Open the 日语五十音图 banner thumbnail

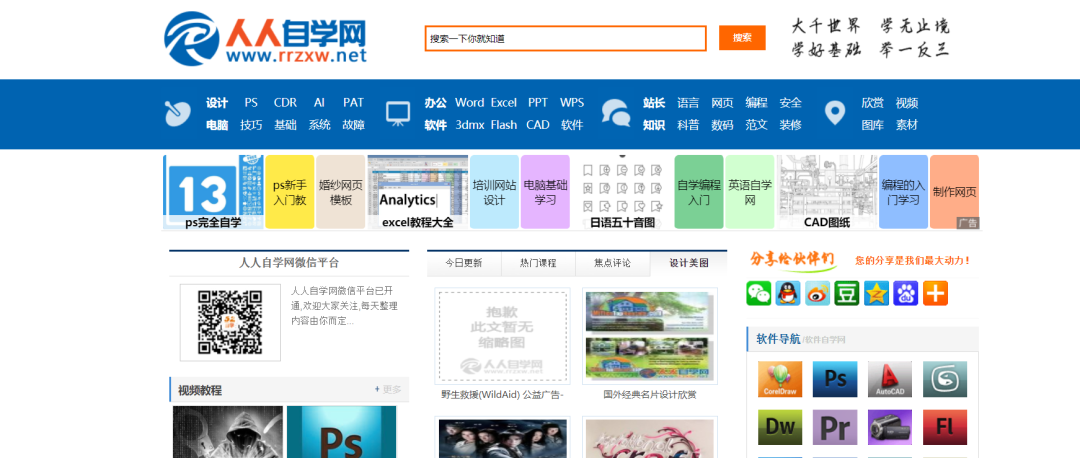coord(622,192)
